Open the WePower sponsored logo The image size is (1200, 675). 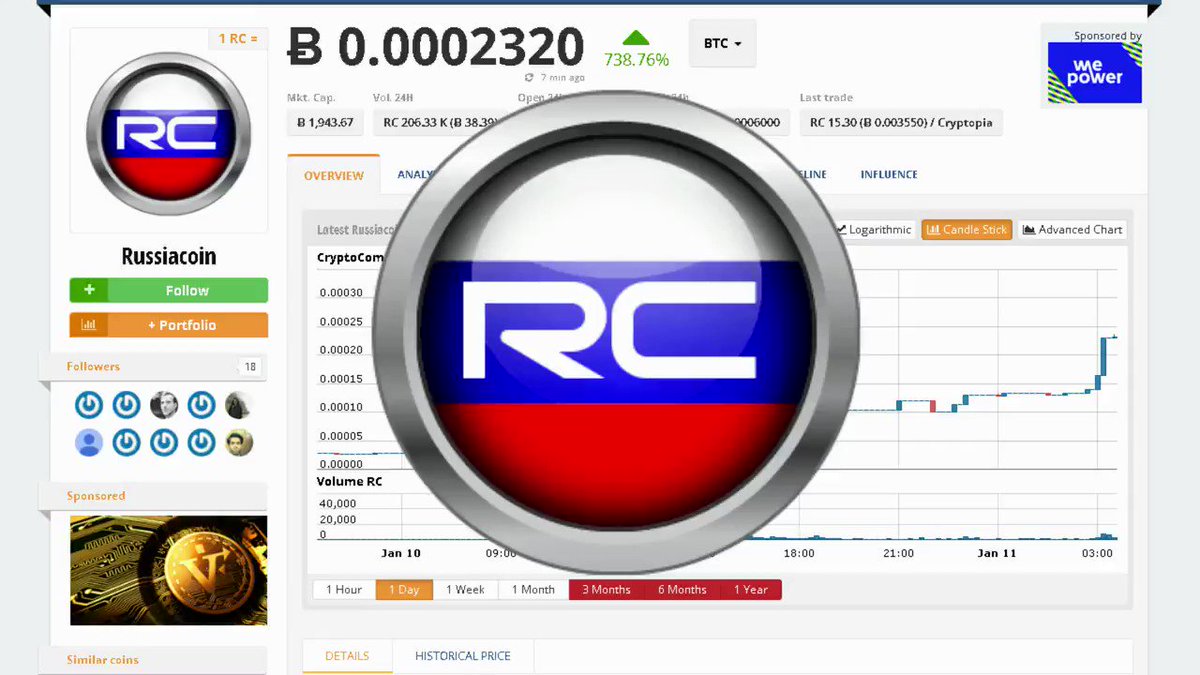point(1094,73)
